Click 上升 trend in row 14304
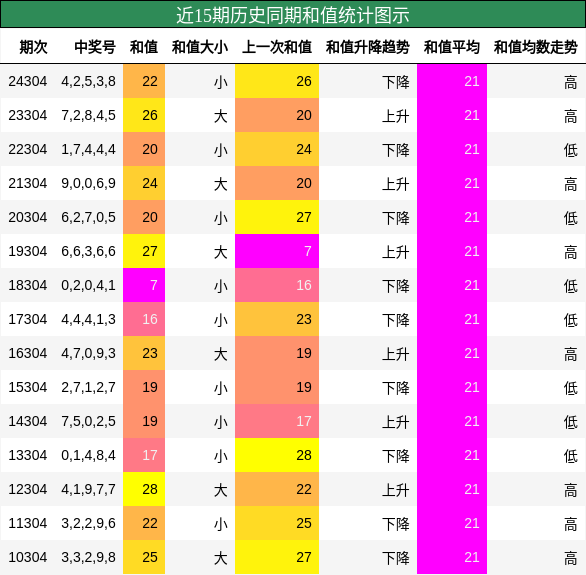Viewport: 586px width, 575px height. click(396, 422)
